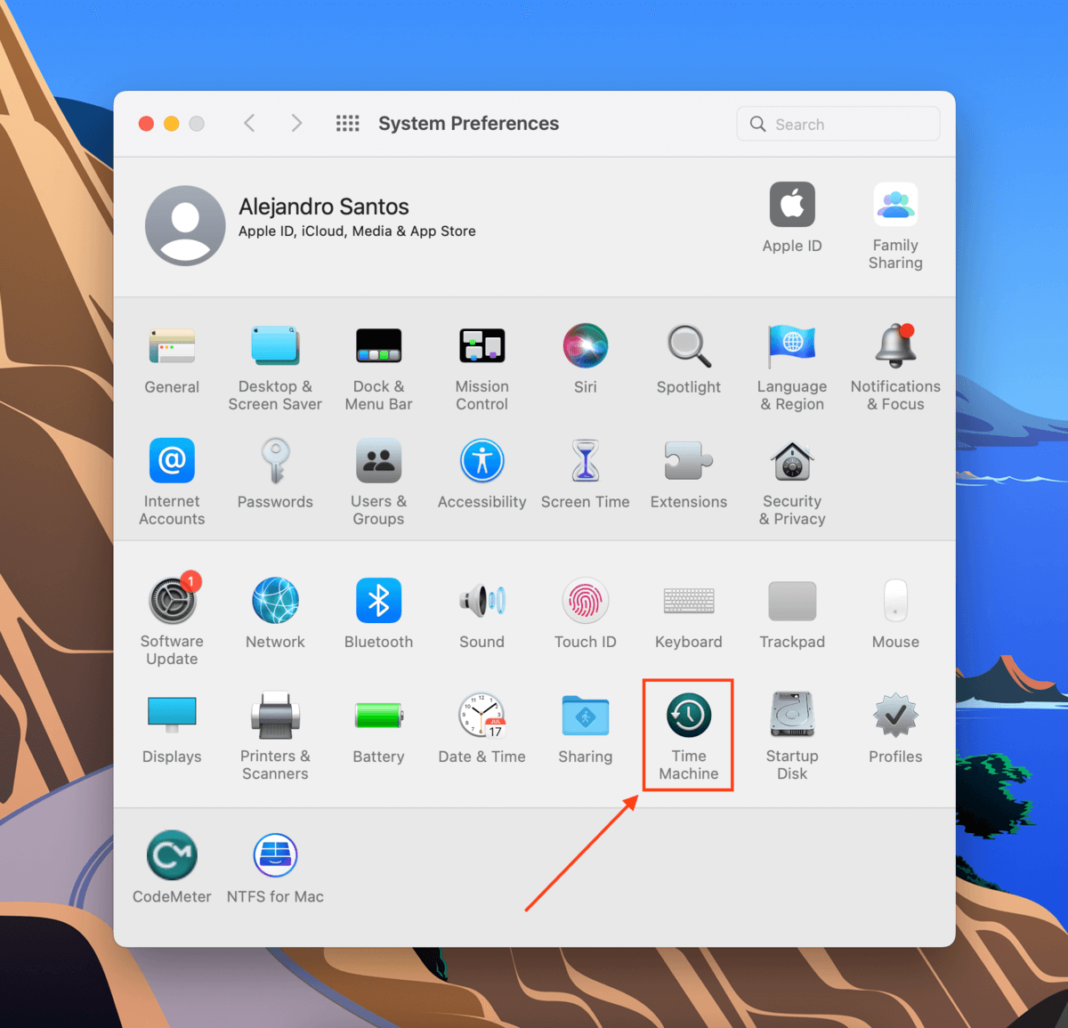Click the Alejandro Santos profile avatar
This screenshot has height=1028, width=1068.
pyautogui.click(x=185, y=225)
